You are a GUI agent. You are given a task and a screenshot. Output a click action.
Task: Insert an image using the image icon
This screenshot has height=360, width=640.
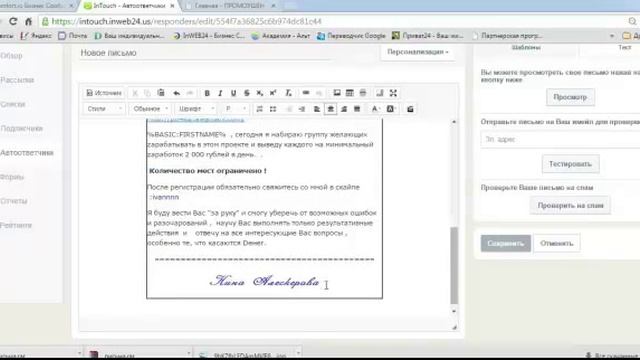[337, 93]
